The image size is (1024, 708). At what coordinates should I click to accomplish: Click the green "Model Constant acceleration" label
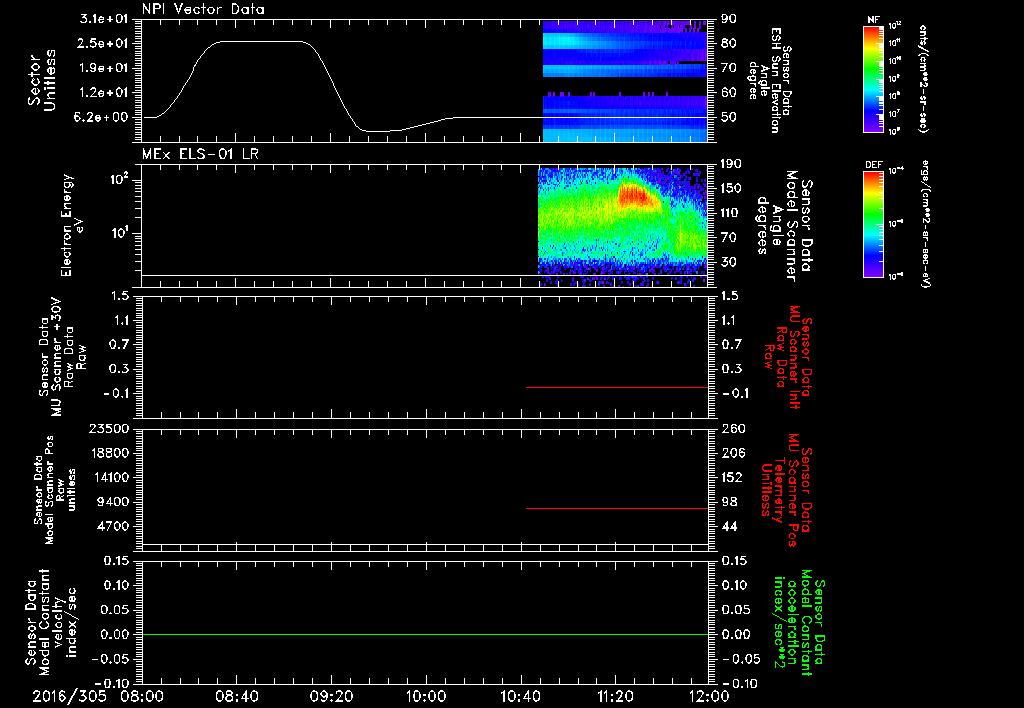point(800,624)
